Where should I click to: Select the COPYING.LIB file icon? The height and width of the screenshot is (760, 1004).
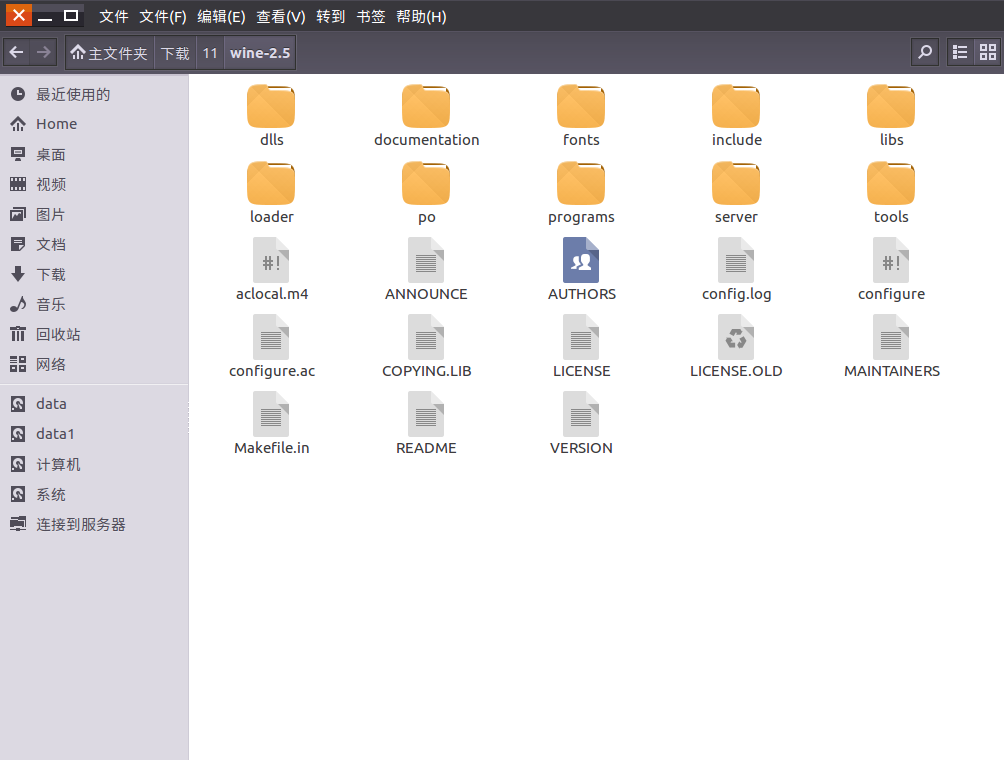(x=426, y=337)
